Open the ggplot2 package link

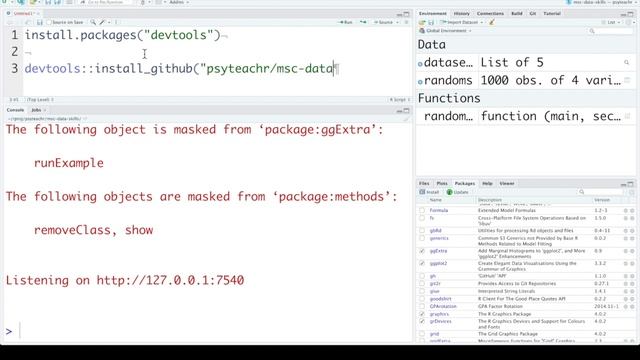pyautogui.click(x=438, y=264)
